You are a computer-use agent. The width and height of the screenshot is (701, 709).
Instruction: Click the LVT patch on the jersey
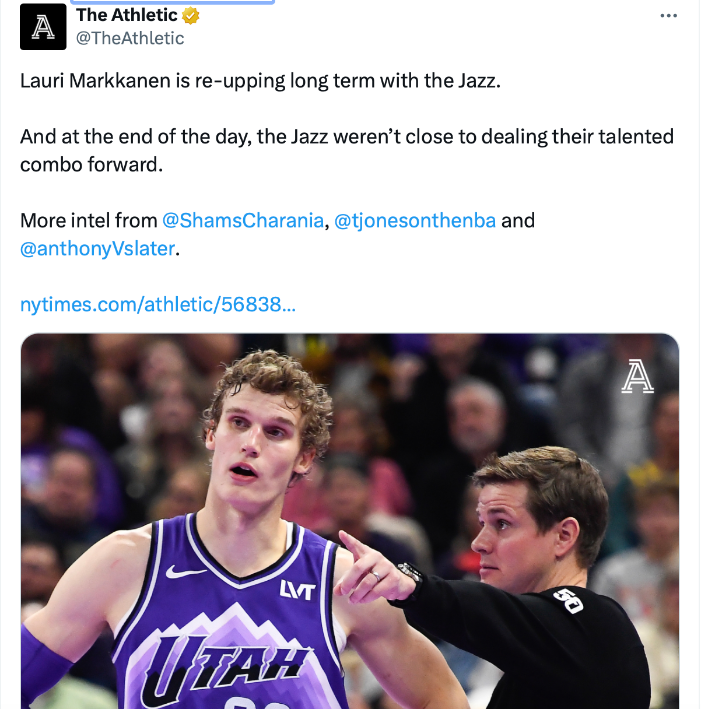pos(297,590)
